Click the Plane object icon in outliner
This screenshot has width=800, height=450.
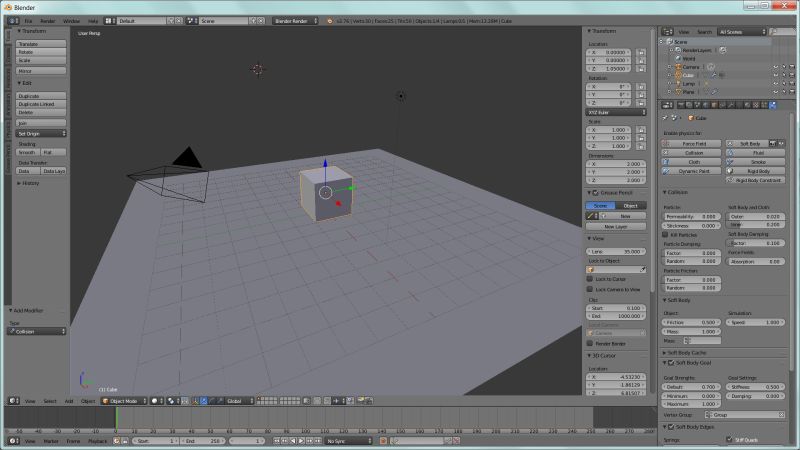click(x=678, y=92)
